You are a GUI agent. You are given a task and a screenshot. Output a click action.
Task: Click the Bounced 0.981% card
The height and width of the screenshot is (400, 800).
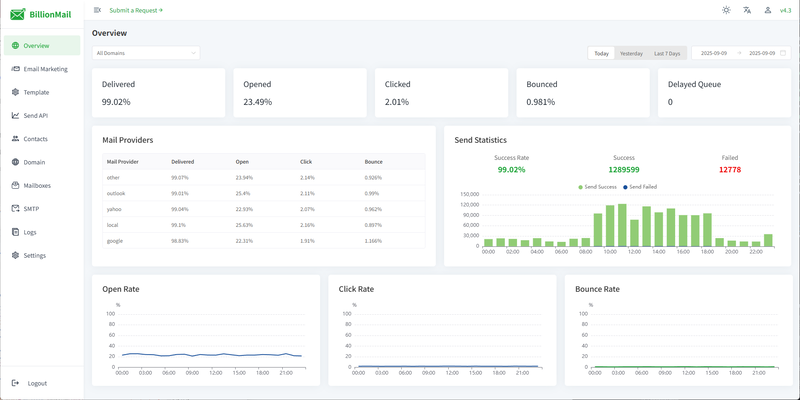coord(583,93)
